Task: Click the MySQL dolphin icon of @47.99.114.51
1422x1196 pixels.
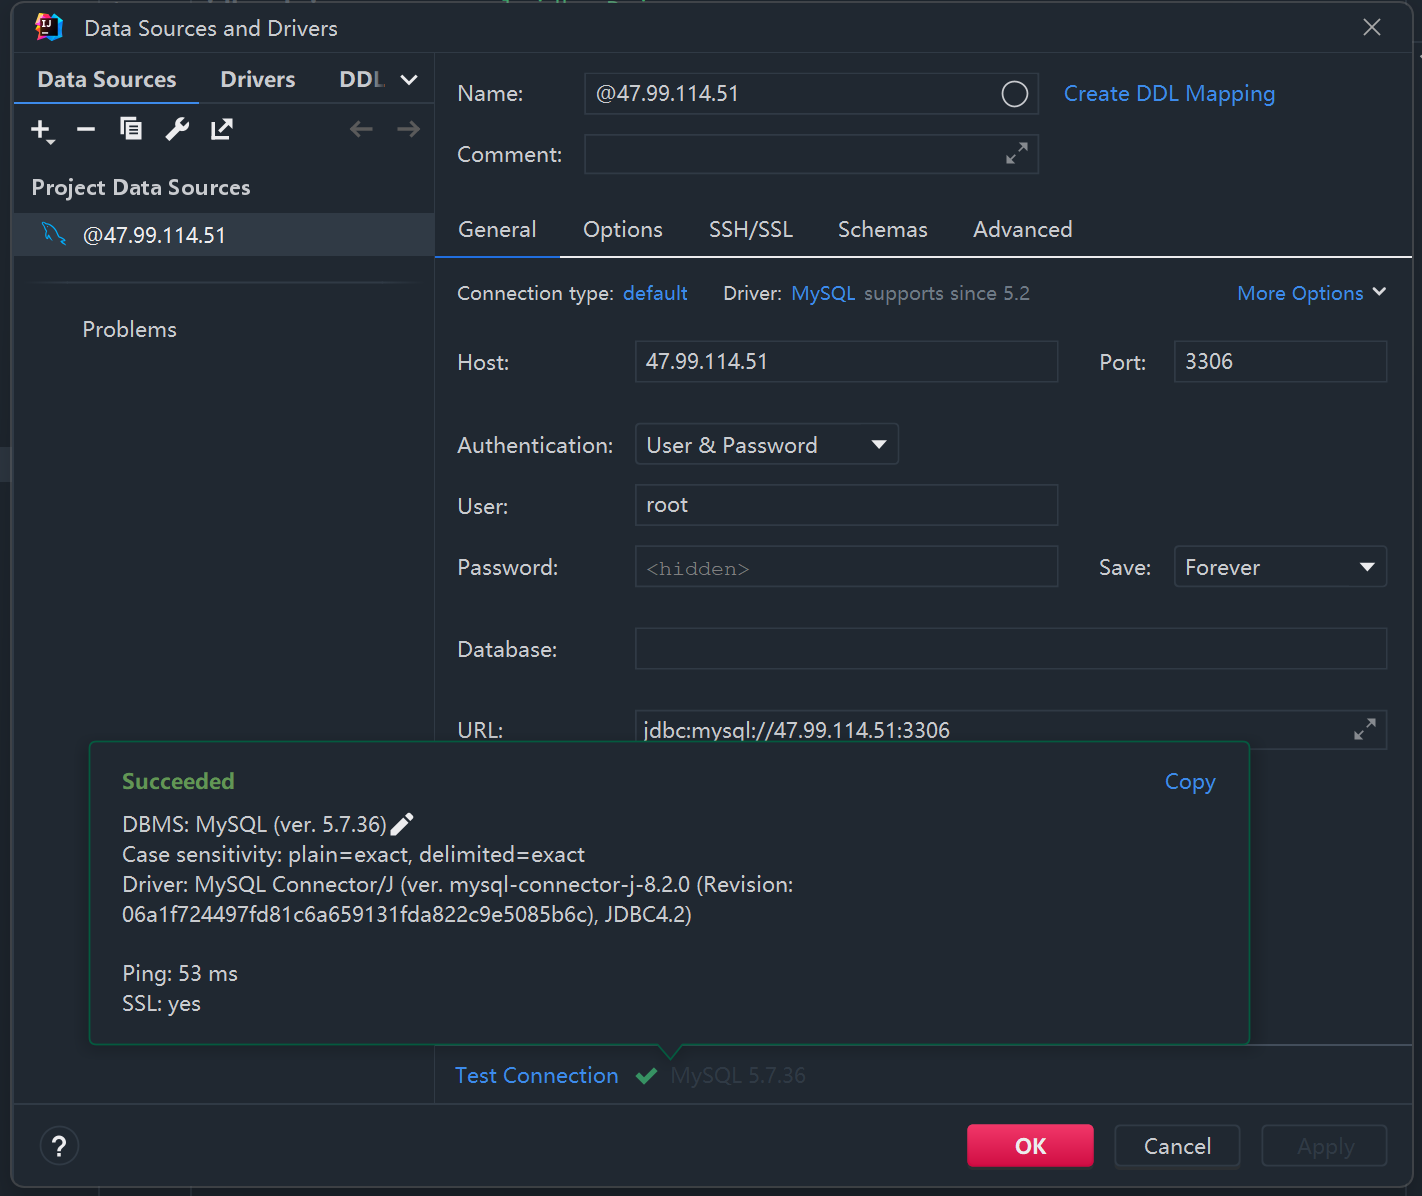Action: 54,234
